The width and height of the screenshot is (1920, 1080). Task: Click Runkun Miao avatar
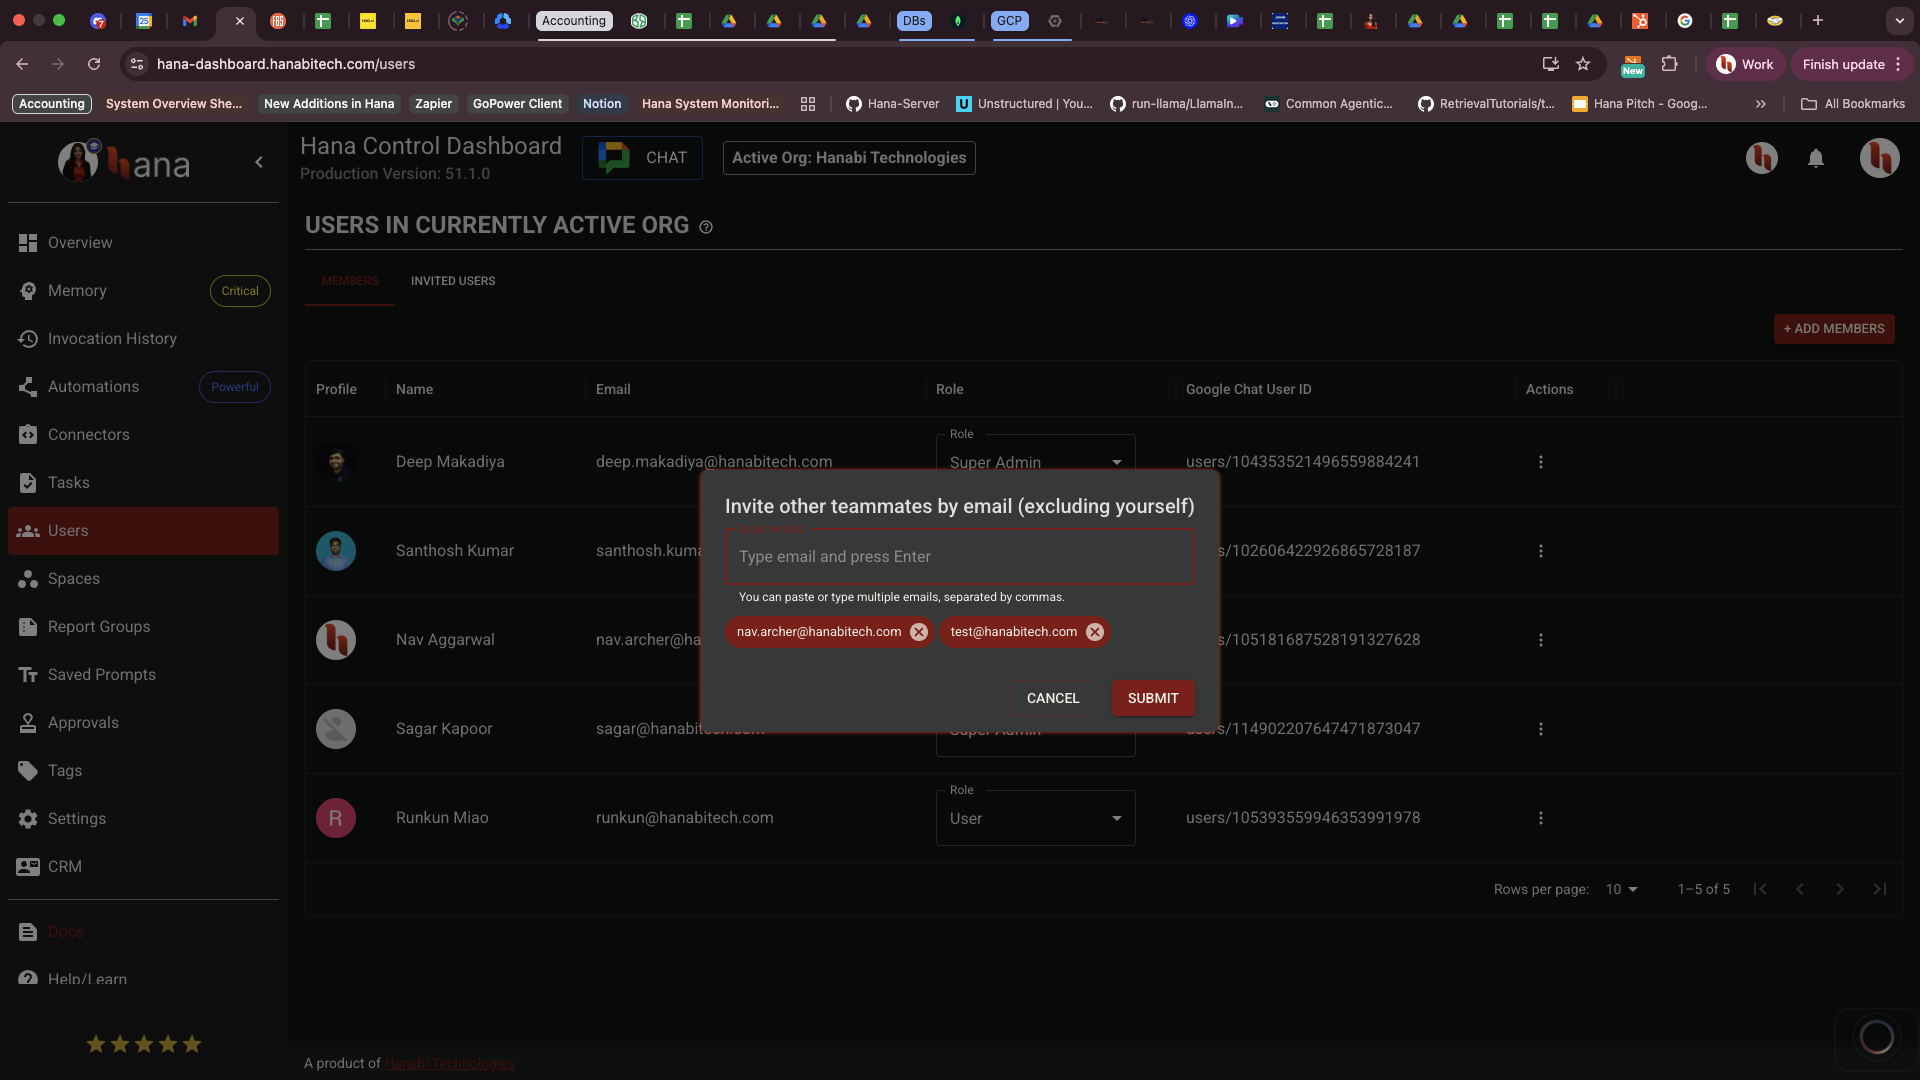tap(336, 818)
